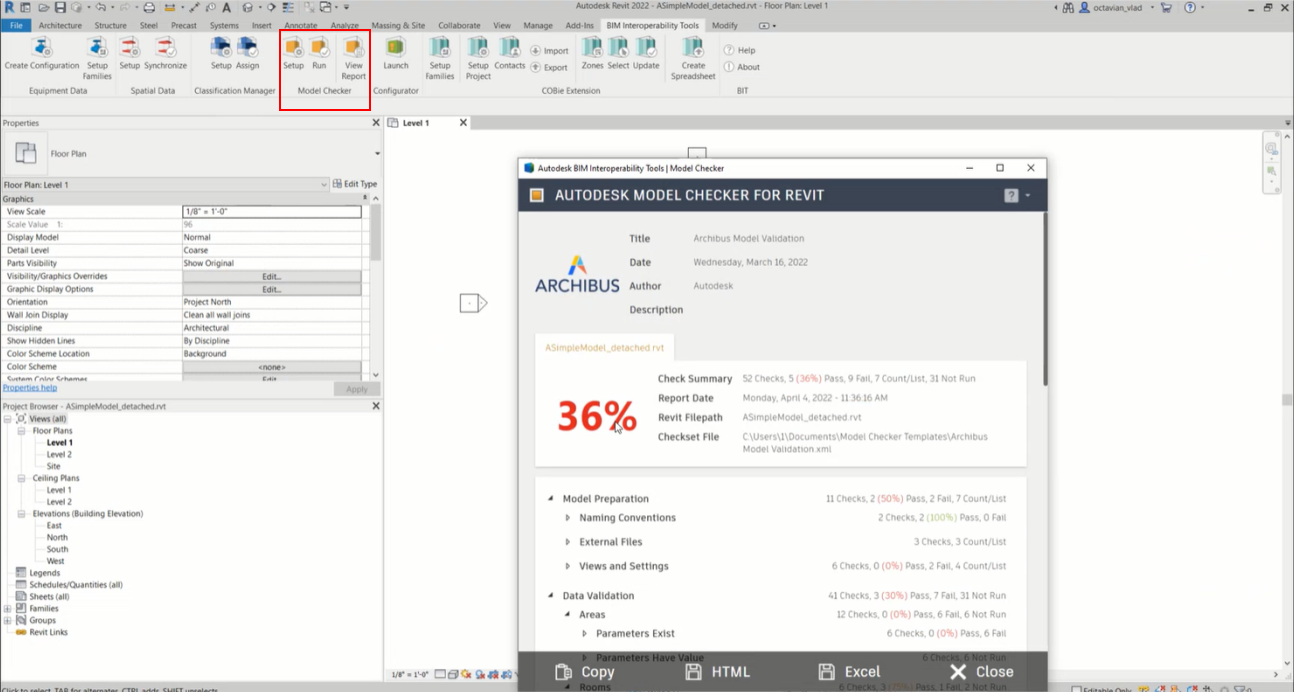Select Level 2 floor plan in browser
The height and width of the screenshot is (692, 1294).
[x=59, y=455]
